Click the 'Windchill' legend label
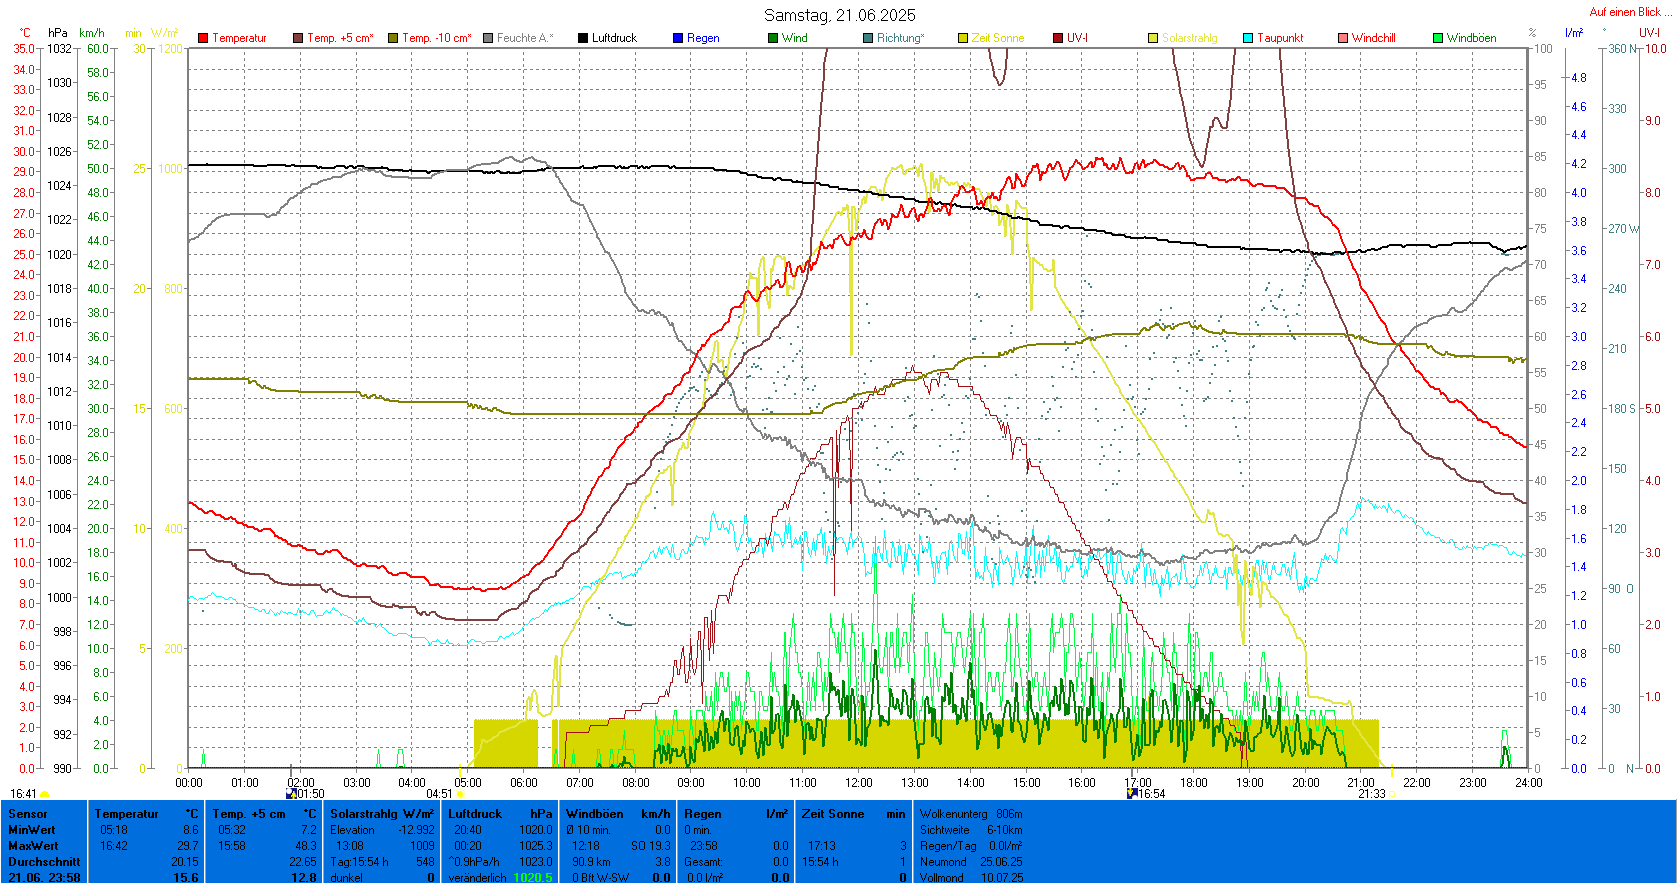Viewport: 1677px width, 883px height. coord(1374,38)
